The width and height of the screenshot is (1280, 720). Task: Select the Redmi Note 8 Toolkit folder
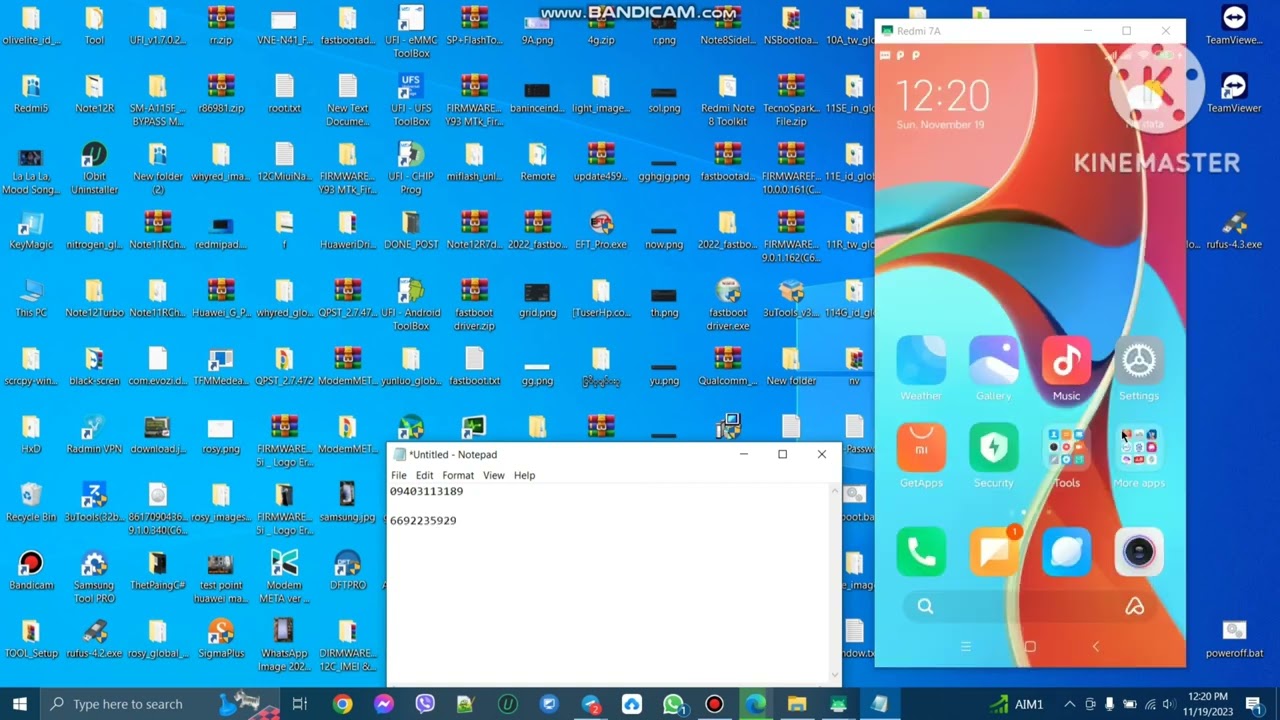tap(727, 100)
